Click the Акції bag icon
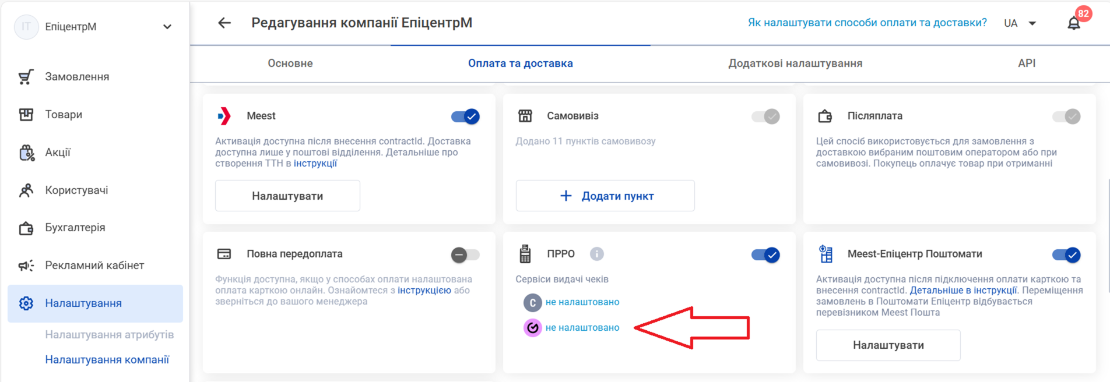Viewport: 1110px width, 382px height. pos(26,152)
